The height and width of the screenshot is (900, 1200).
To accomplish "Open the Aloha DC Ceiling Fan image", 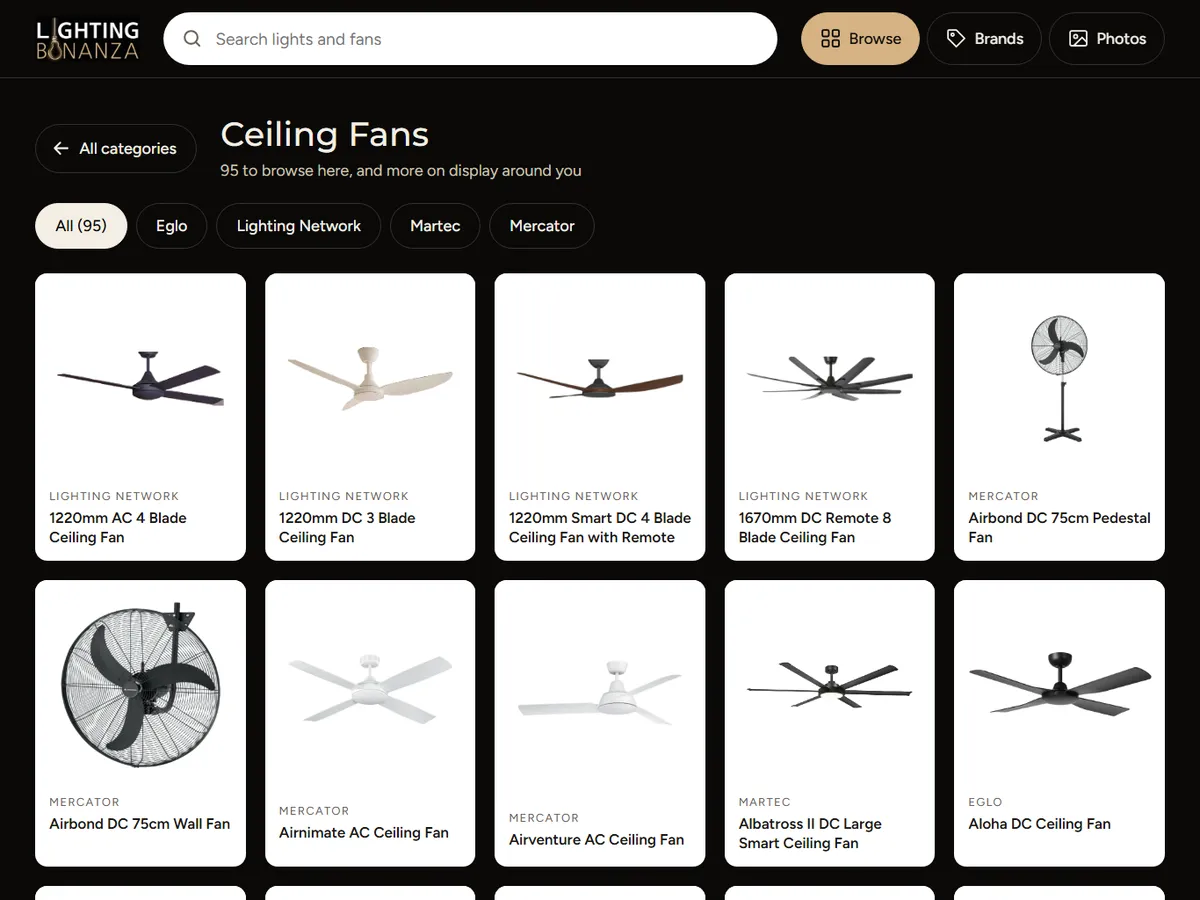I will (x=1059, y=684).
